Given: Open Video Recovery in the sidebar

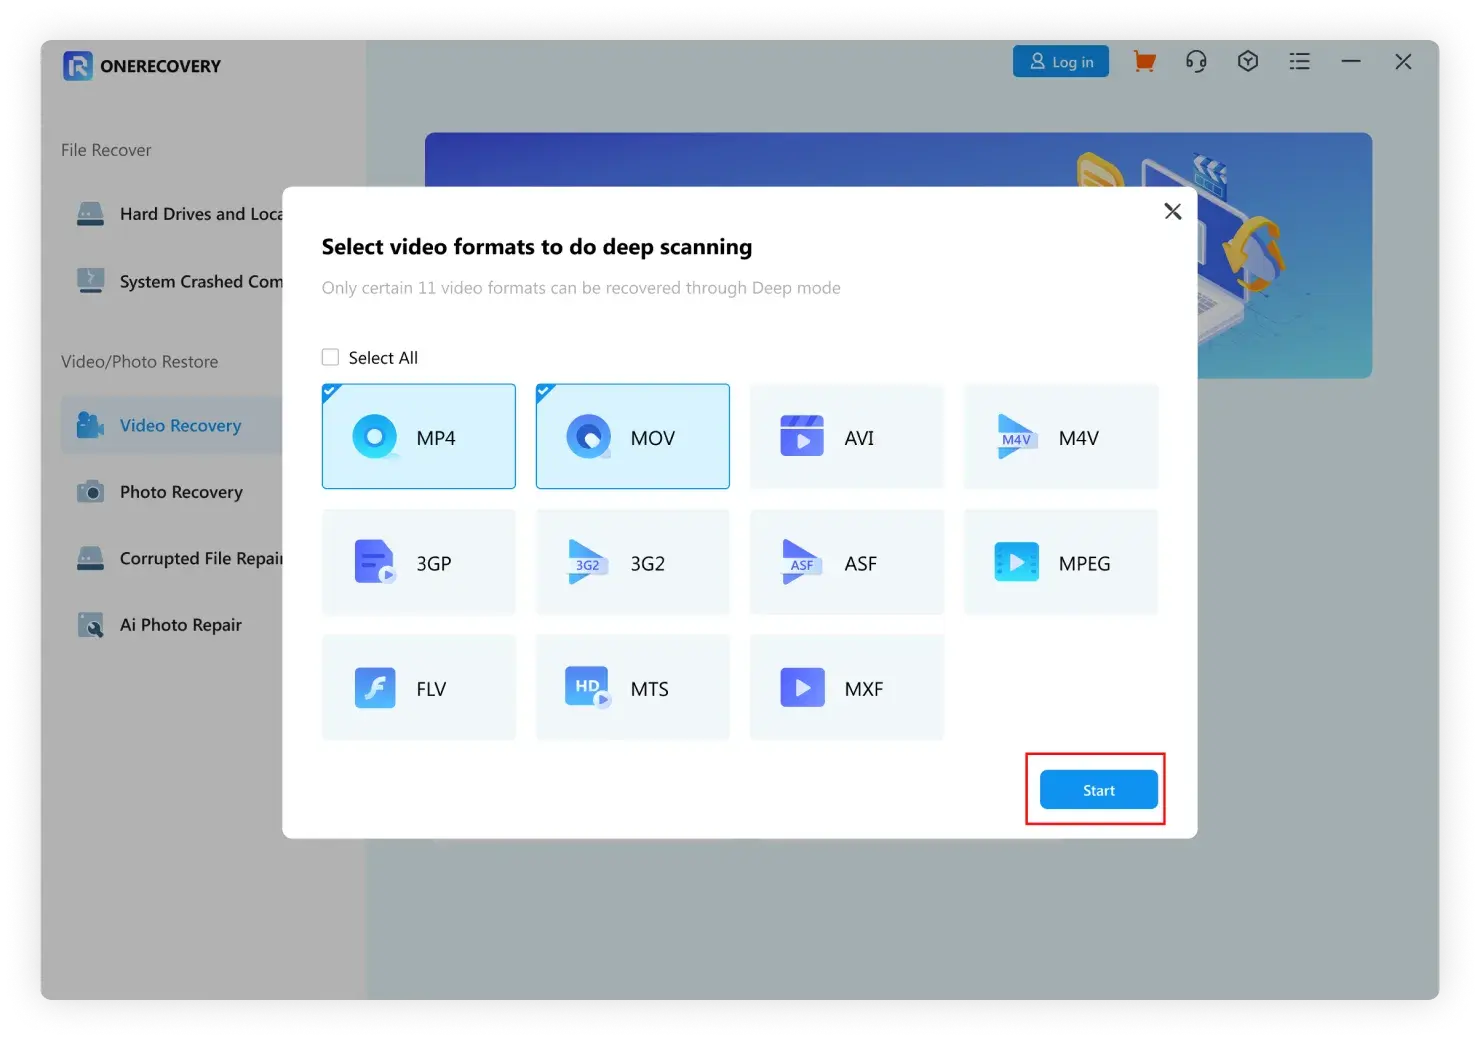Looking at the screenshot, I should click(x=180, y=426).
